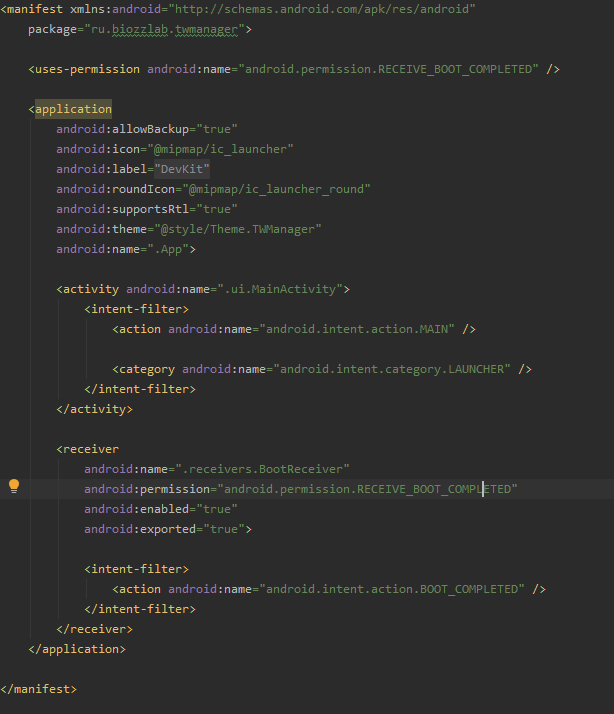Click the android:enabled attribute
The width and height of the screenshot is (614, 714).
137,510
